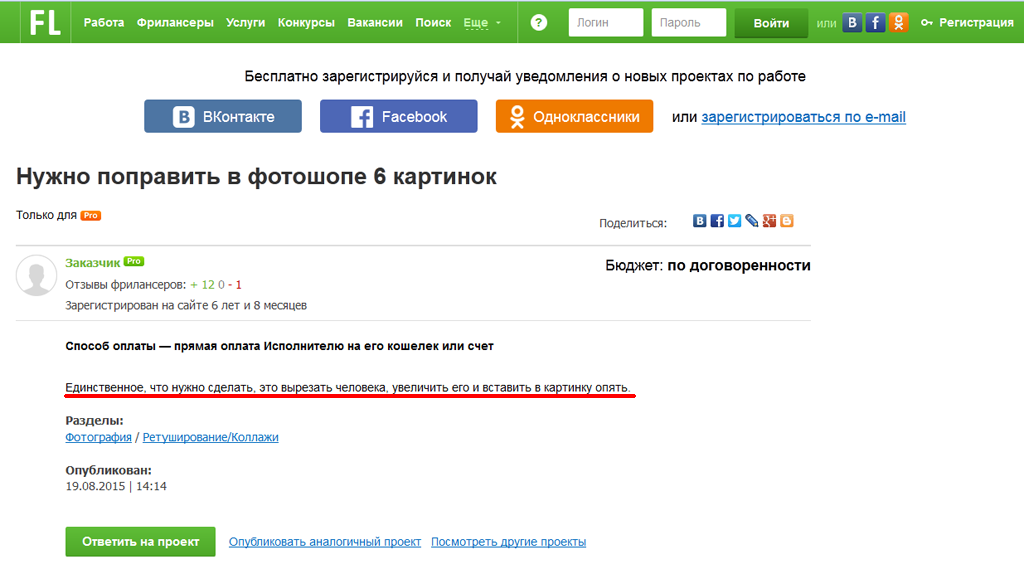Screen dimensions: 1024x574
Task: Log in with the VK icon in the header
Action: 852,23
